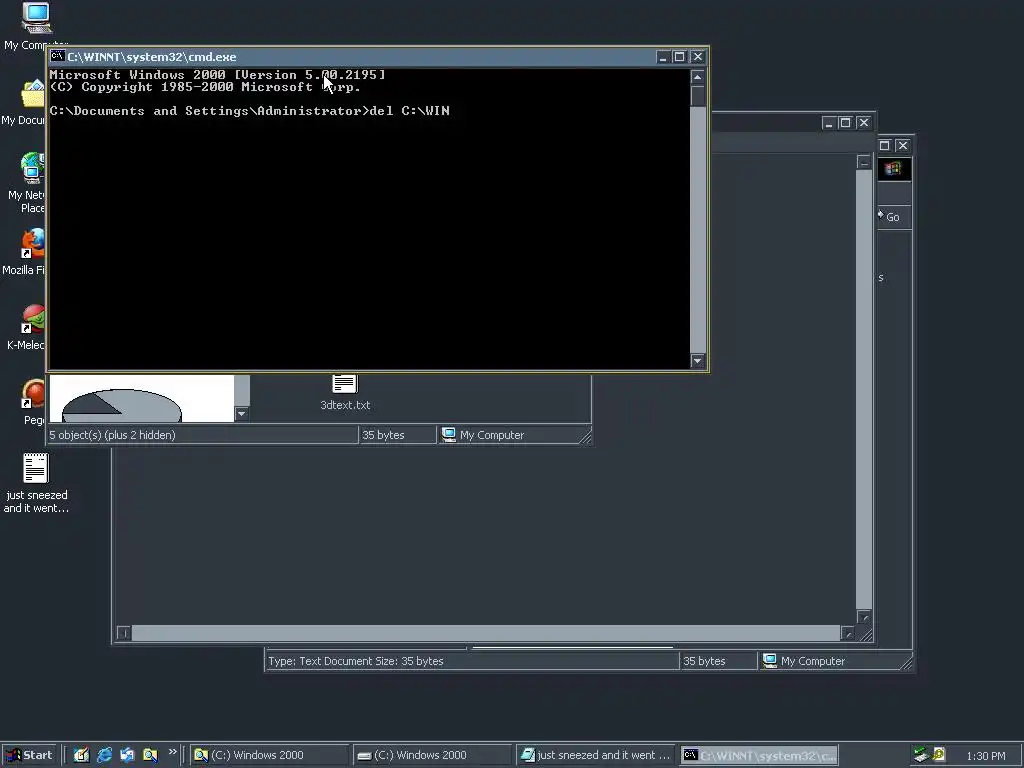
Task: Click the 1:30 PM system clock
Action: 986,756
